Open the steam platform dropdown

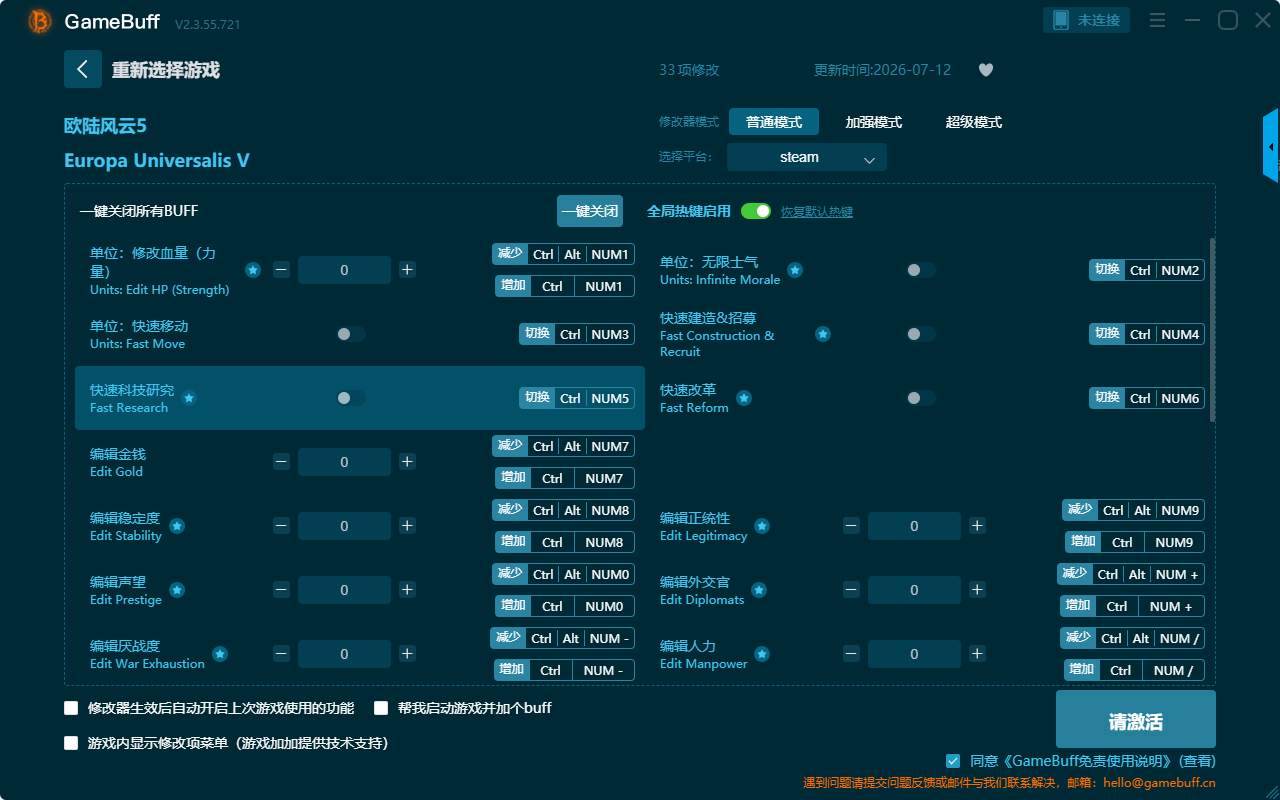(807, 157)
